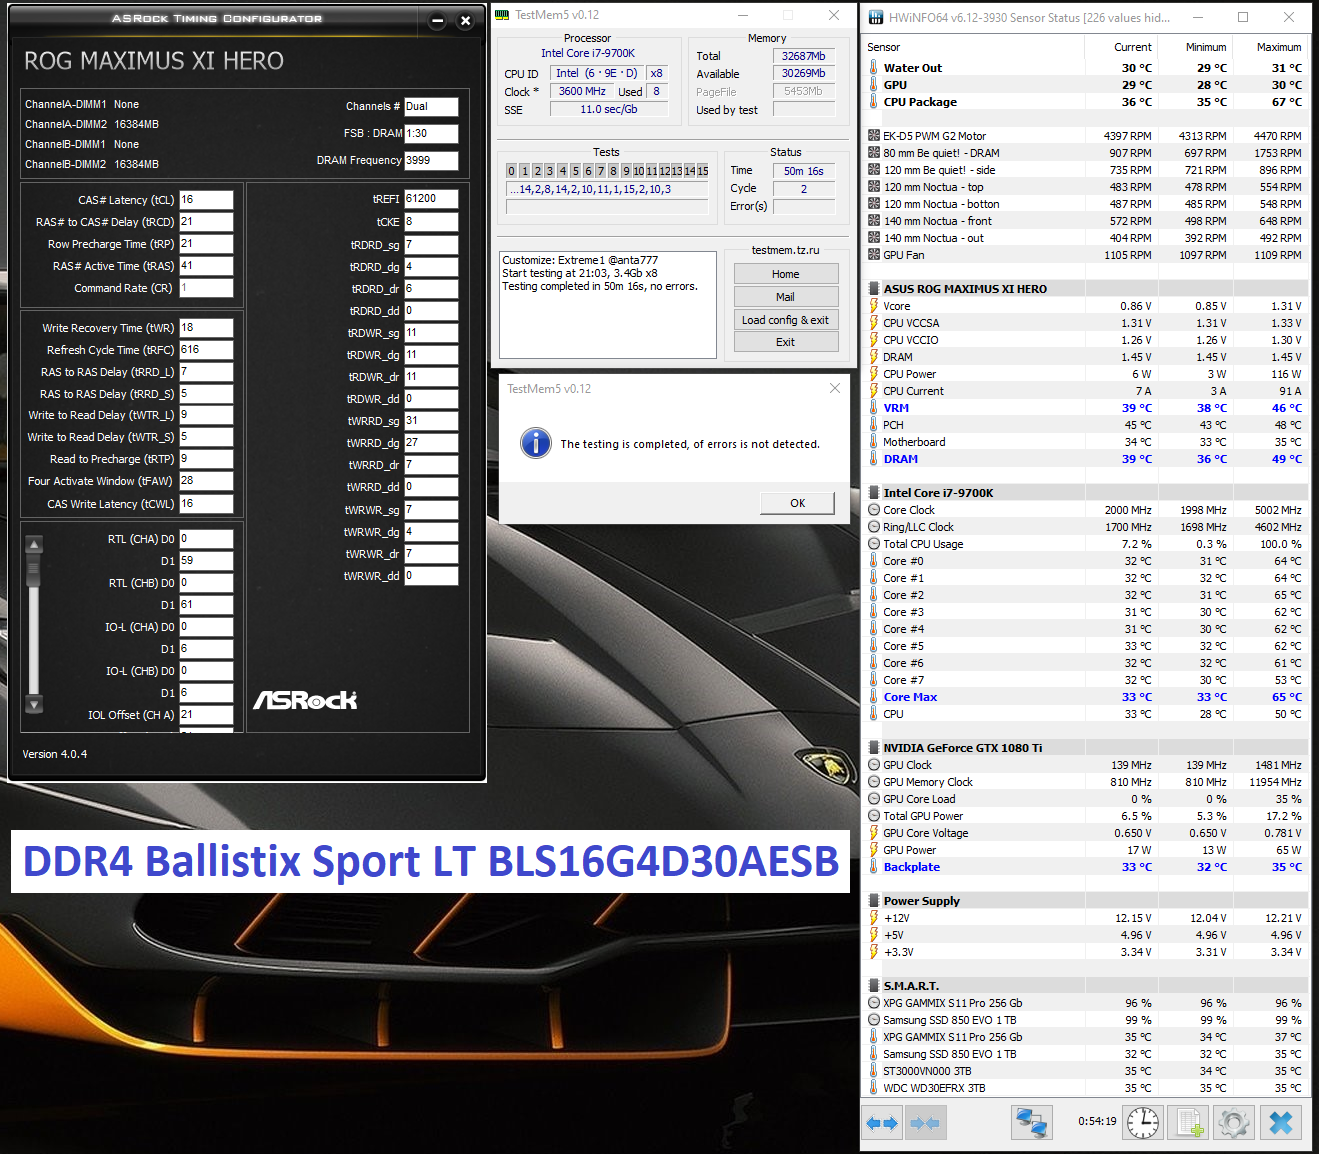
Task: Click the Exit button in TestMem5
Action: (786, 342)
